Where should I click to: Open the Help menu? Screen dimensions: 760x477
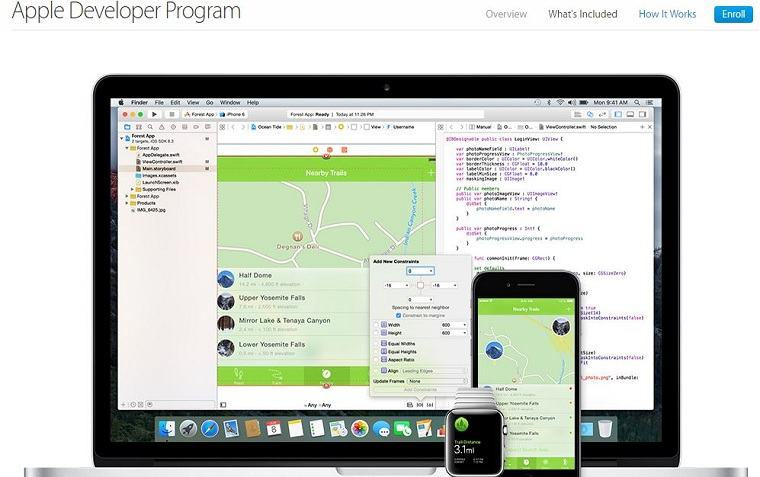pyautogui.click(x=253, y=102)
